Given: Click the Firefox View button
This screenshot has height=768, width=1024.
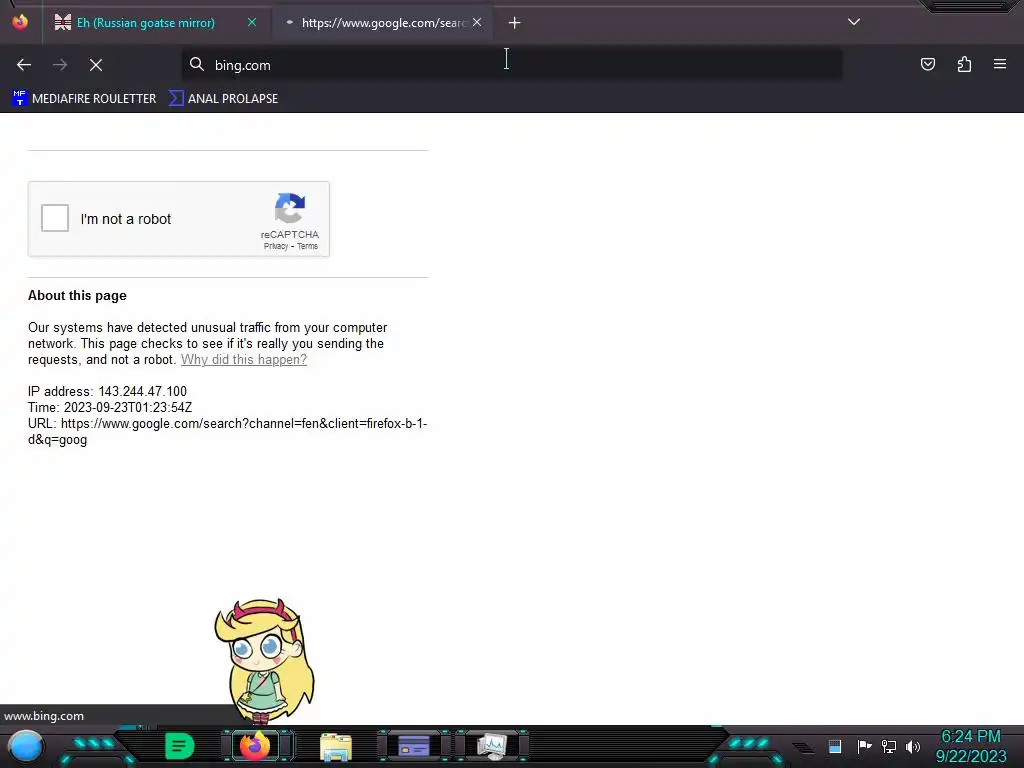Looking at the screenshot, I should (x=20, y=22).
